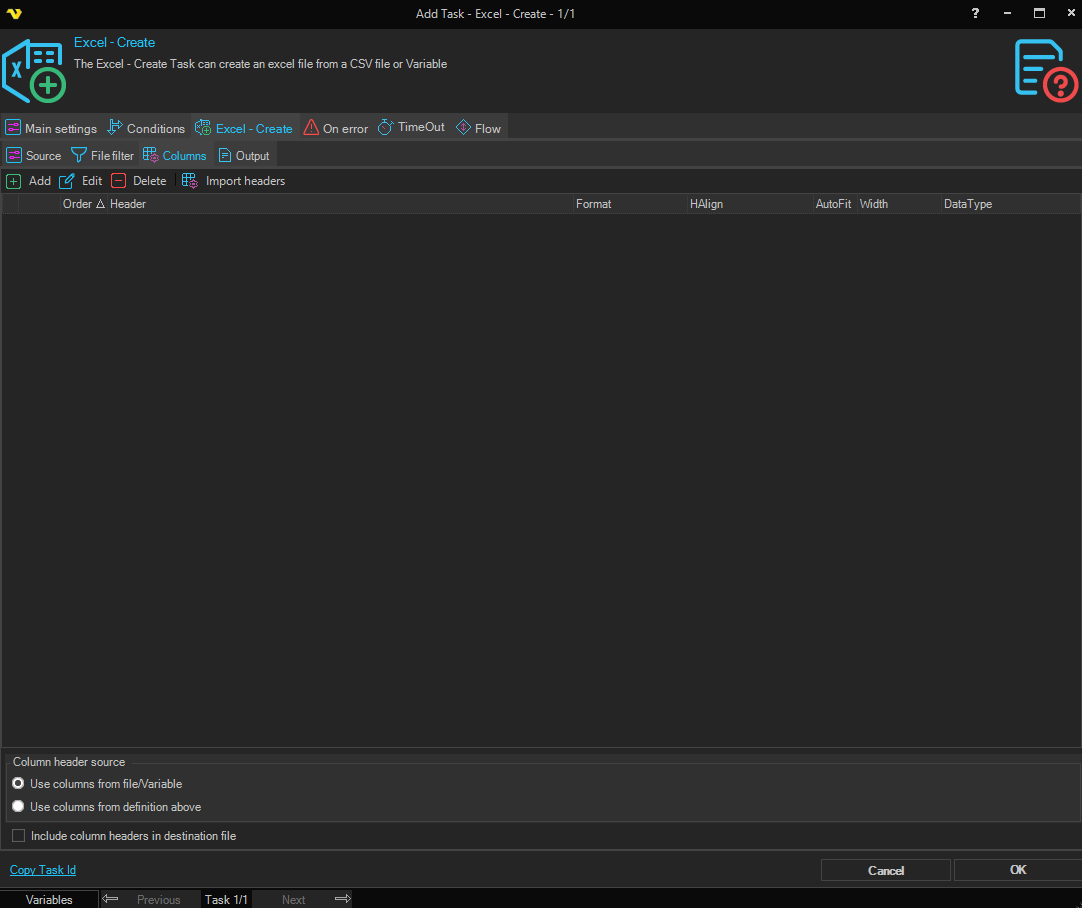1082x908 pixels.
Task: Click the question mark help button in title bar
Action: (975, 13)
